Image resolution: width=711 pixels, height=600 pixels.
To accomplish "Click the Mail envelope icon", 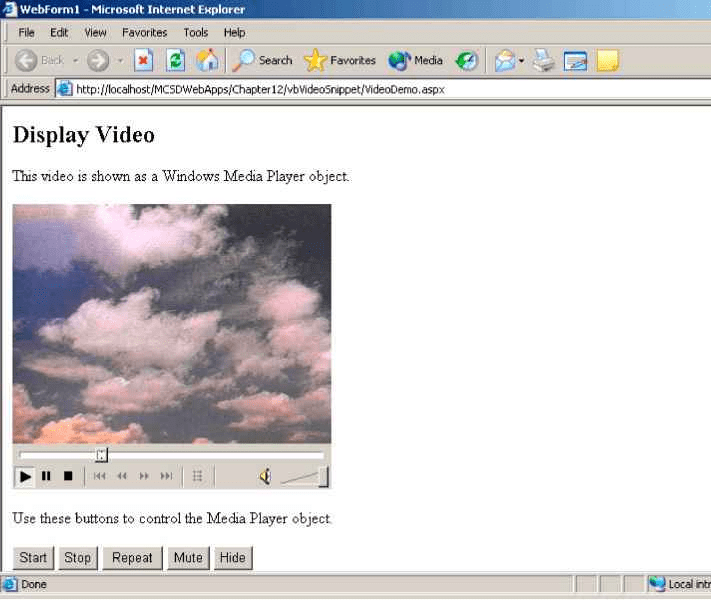I will [x=505, y=60].
